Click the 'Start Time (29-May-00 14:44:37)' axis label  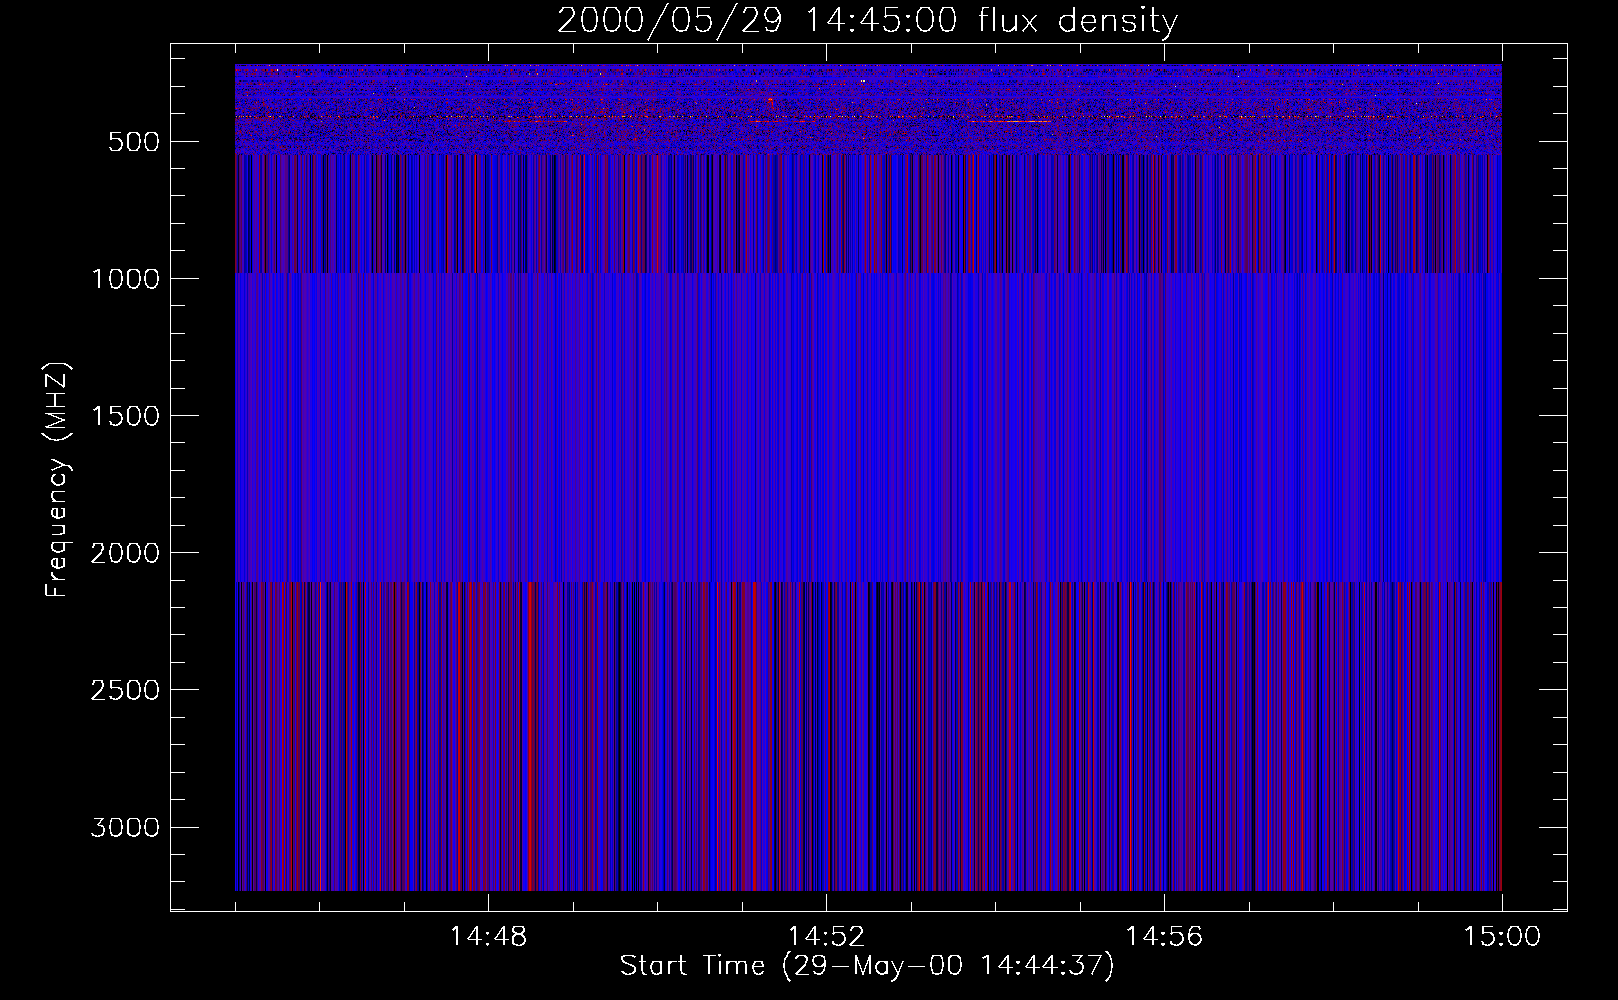tap(866, 966)
